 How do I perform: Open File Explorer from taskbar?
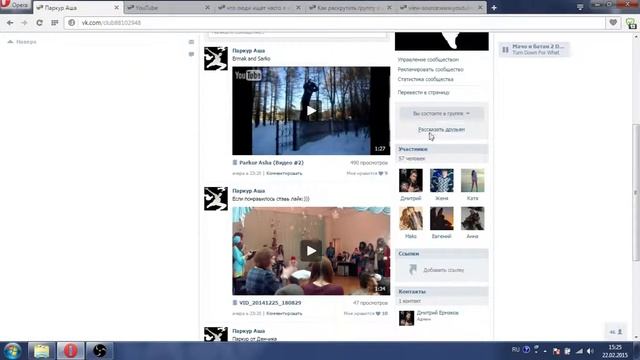pos(41,351)
